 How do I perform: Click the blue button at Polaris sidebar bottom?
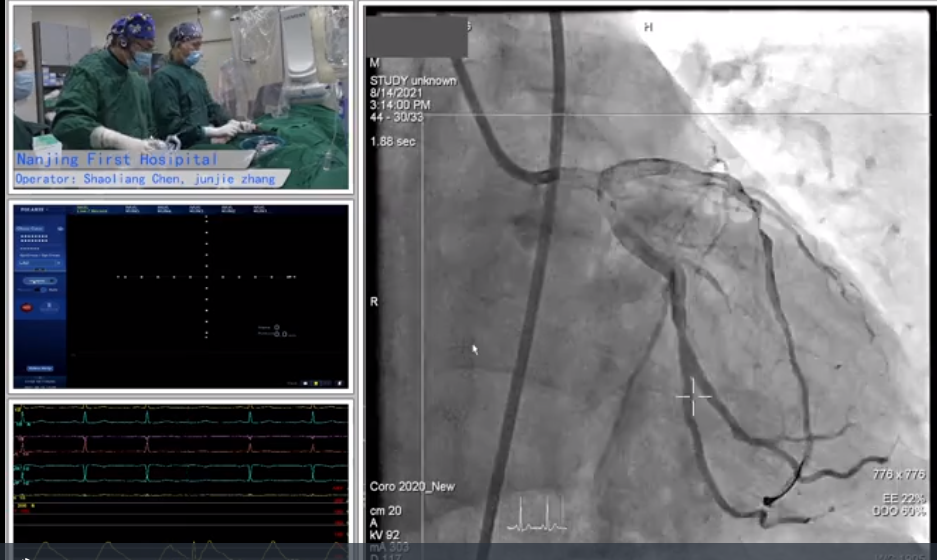point(40,368)
